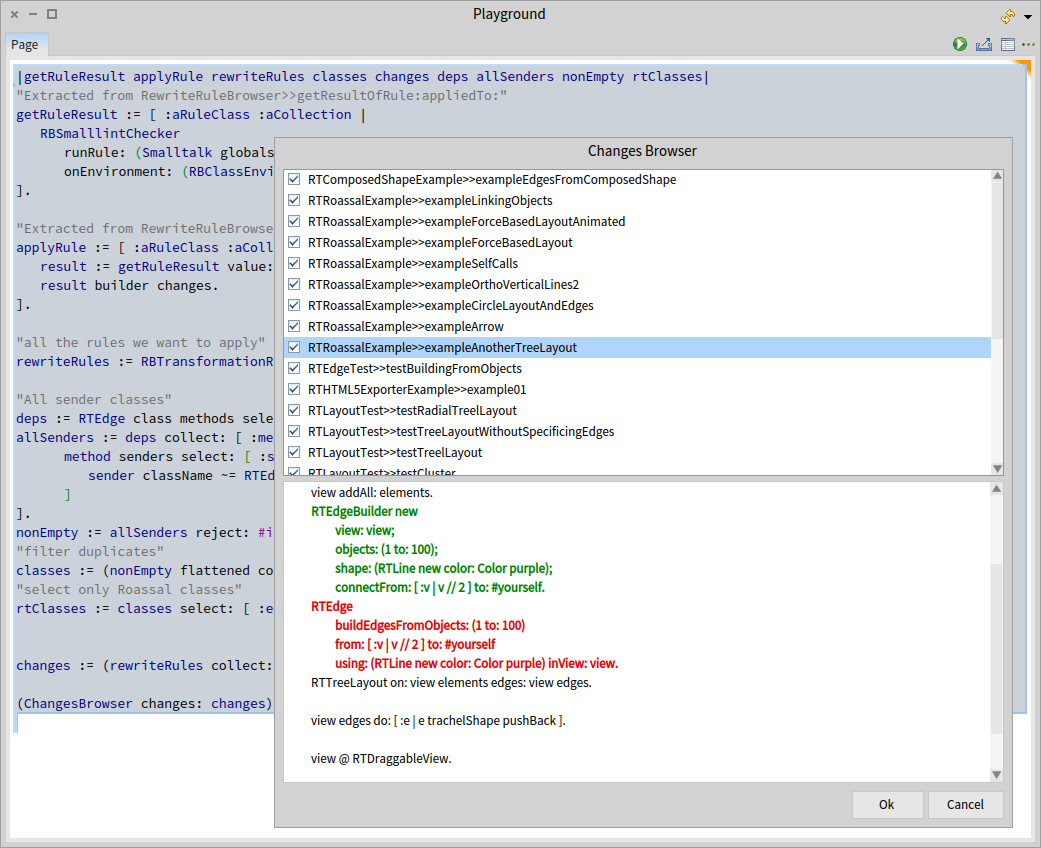Open the window menu dropdown arrow in title bar
This screenshot has height=848, width=1041.
click(x=1028, y=17)
